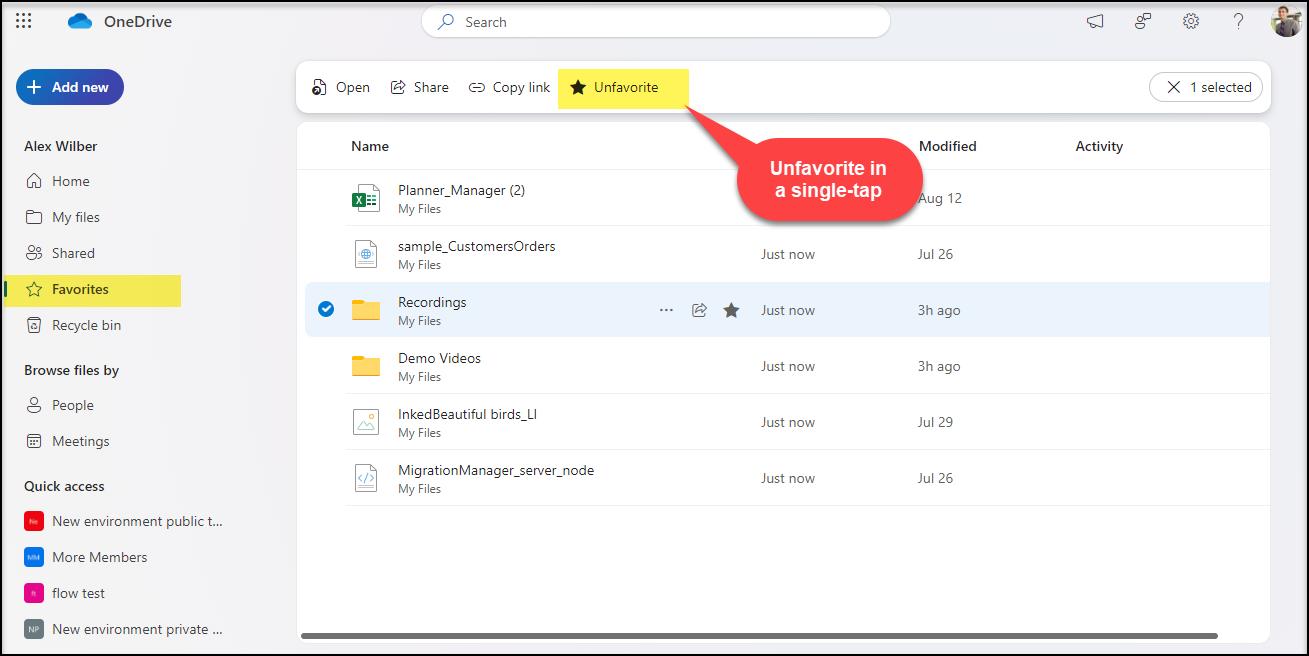Open the Planner_Manager Excel file icon
1309x656 pixels.
click(x=366, y=198)
